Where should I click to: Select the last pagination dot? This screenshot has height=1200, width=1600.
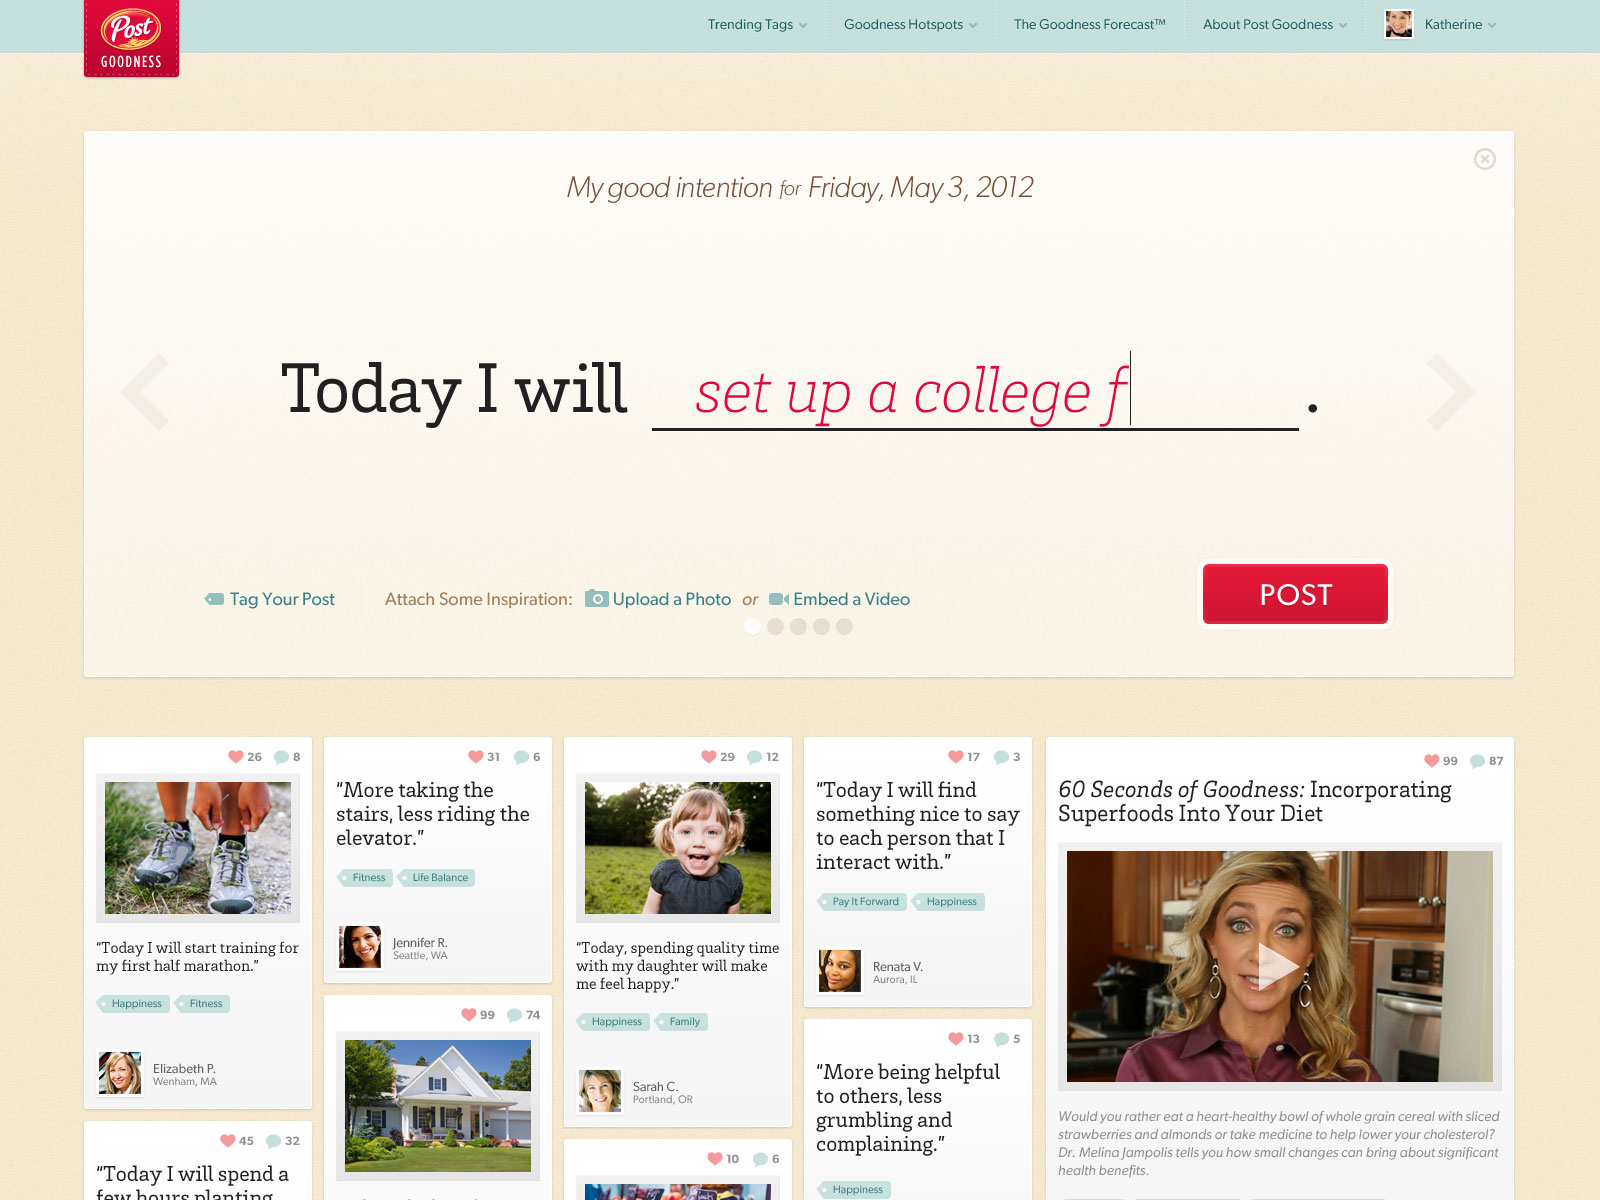pyautogui.click(x=844, y=626)
